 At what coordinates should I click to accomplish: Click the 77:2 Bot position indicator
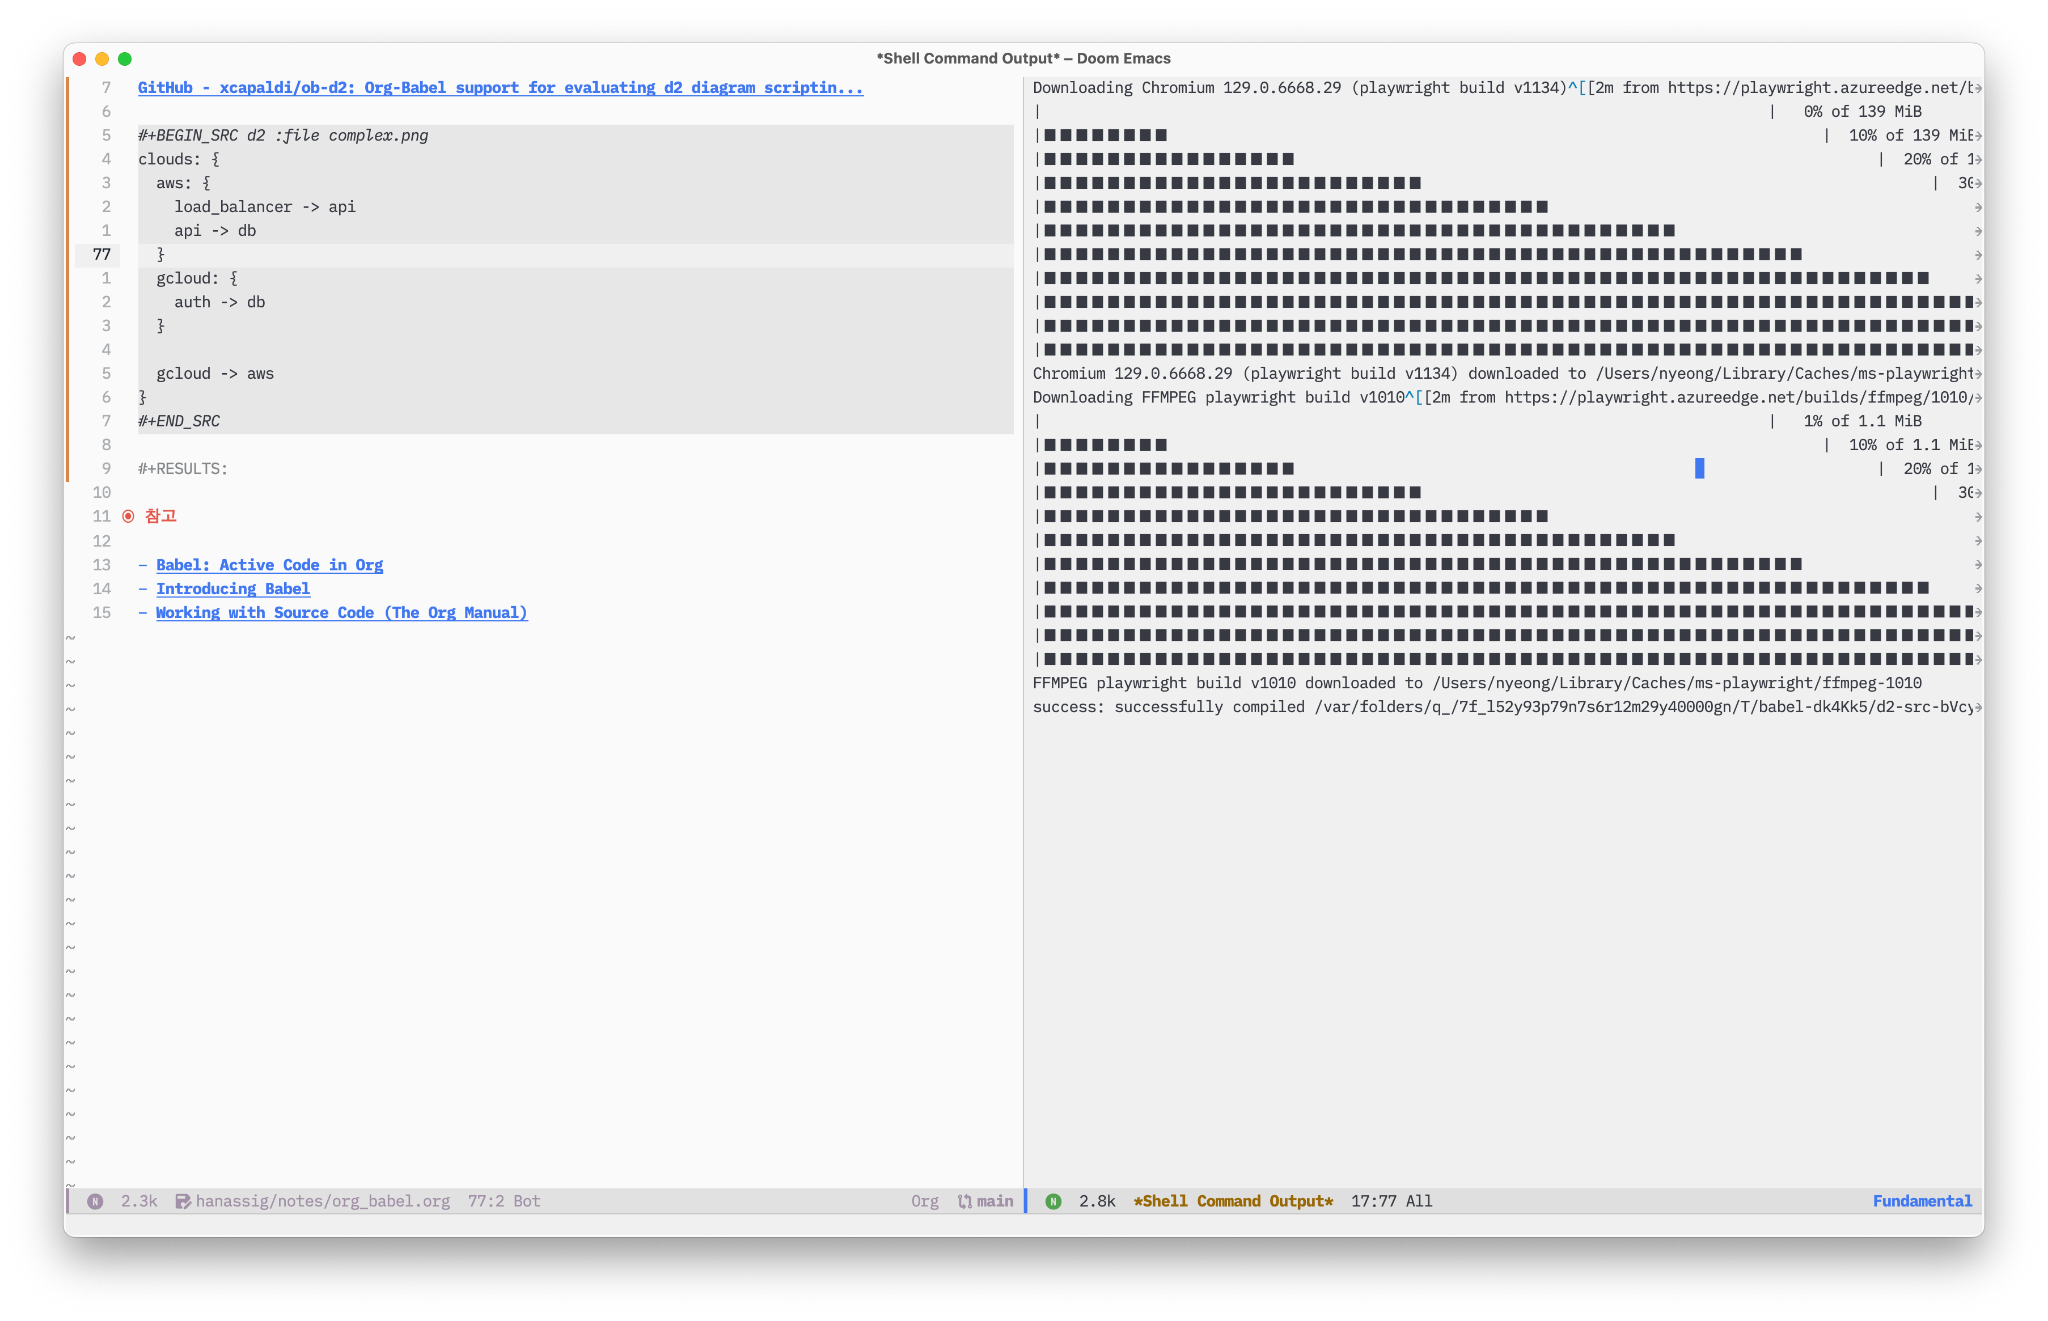[x=504, y=1202]
